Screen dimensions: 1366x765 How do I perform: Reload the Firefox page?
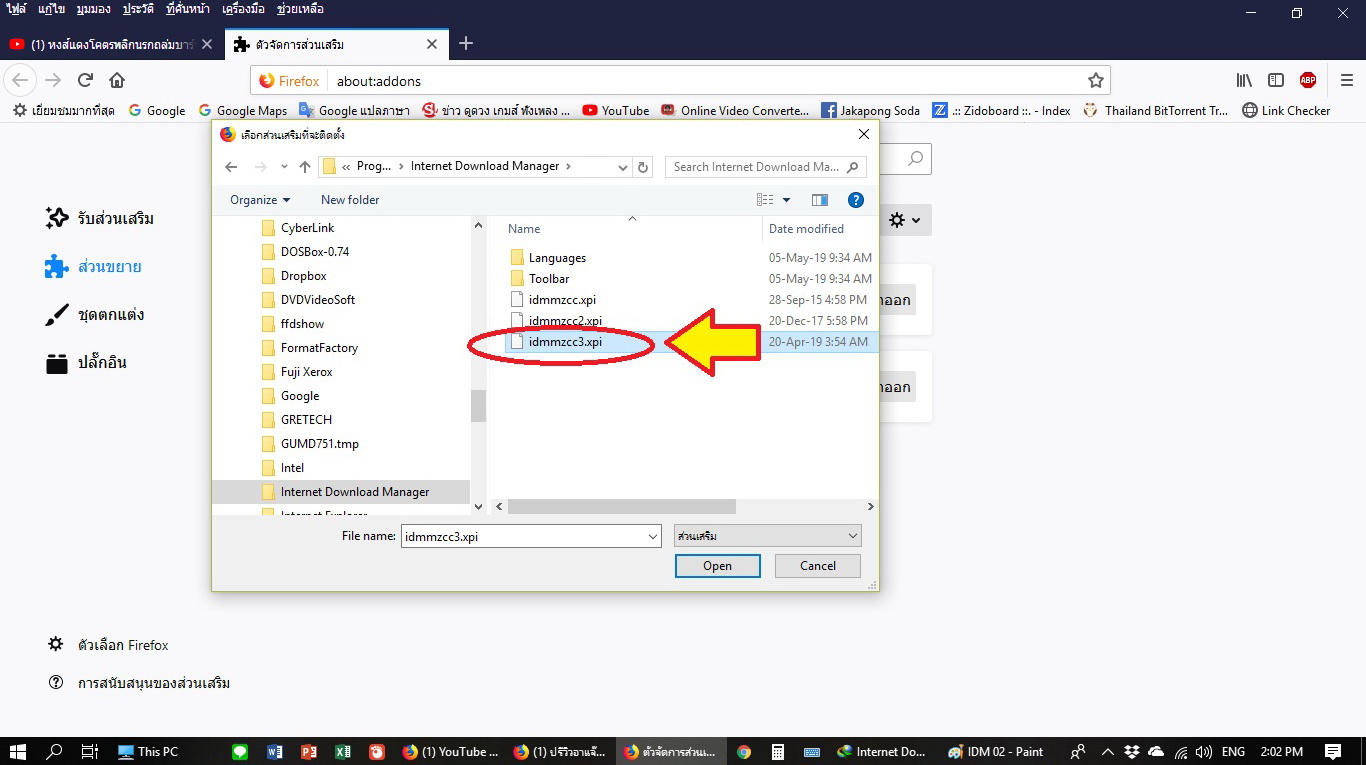tap(86, 80)
